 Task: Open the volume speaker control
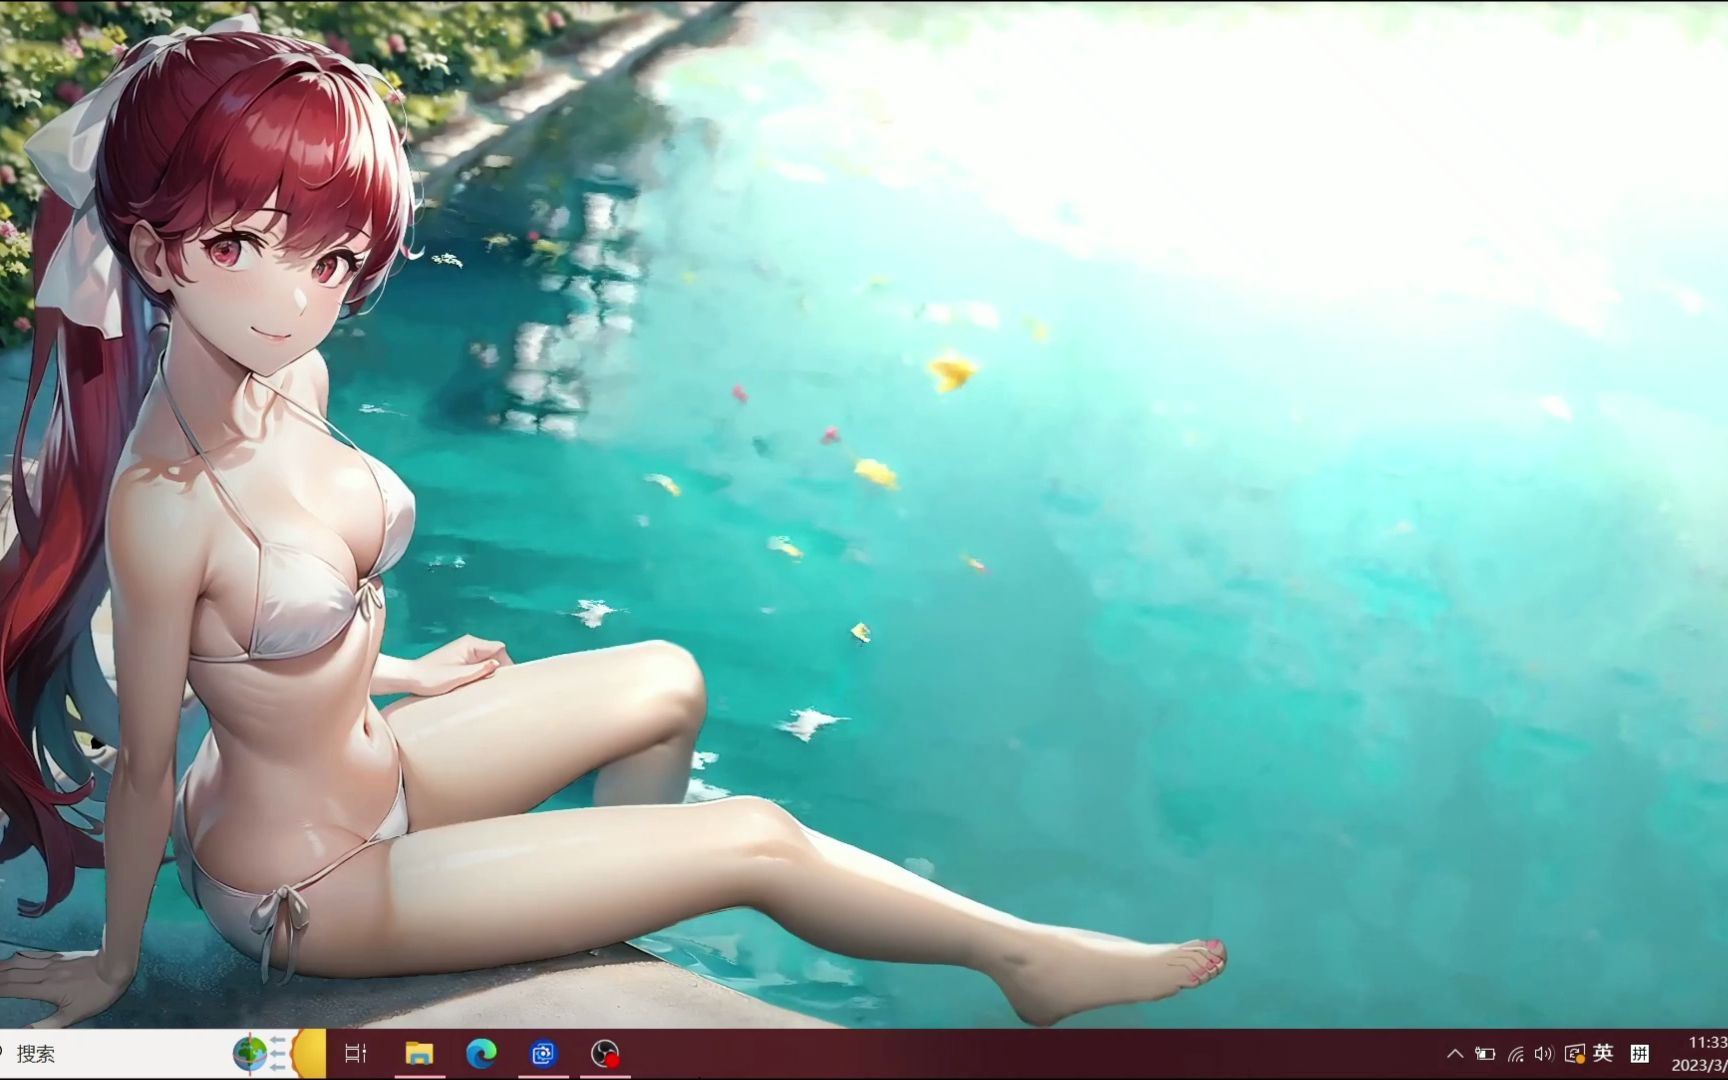(1543, 1054)
